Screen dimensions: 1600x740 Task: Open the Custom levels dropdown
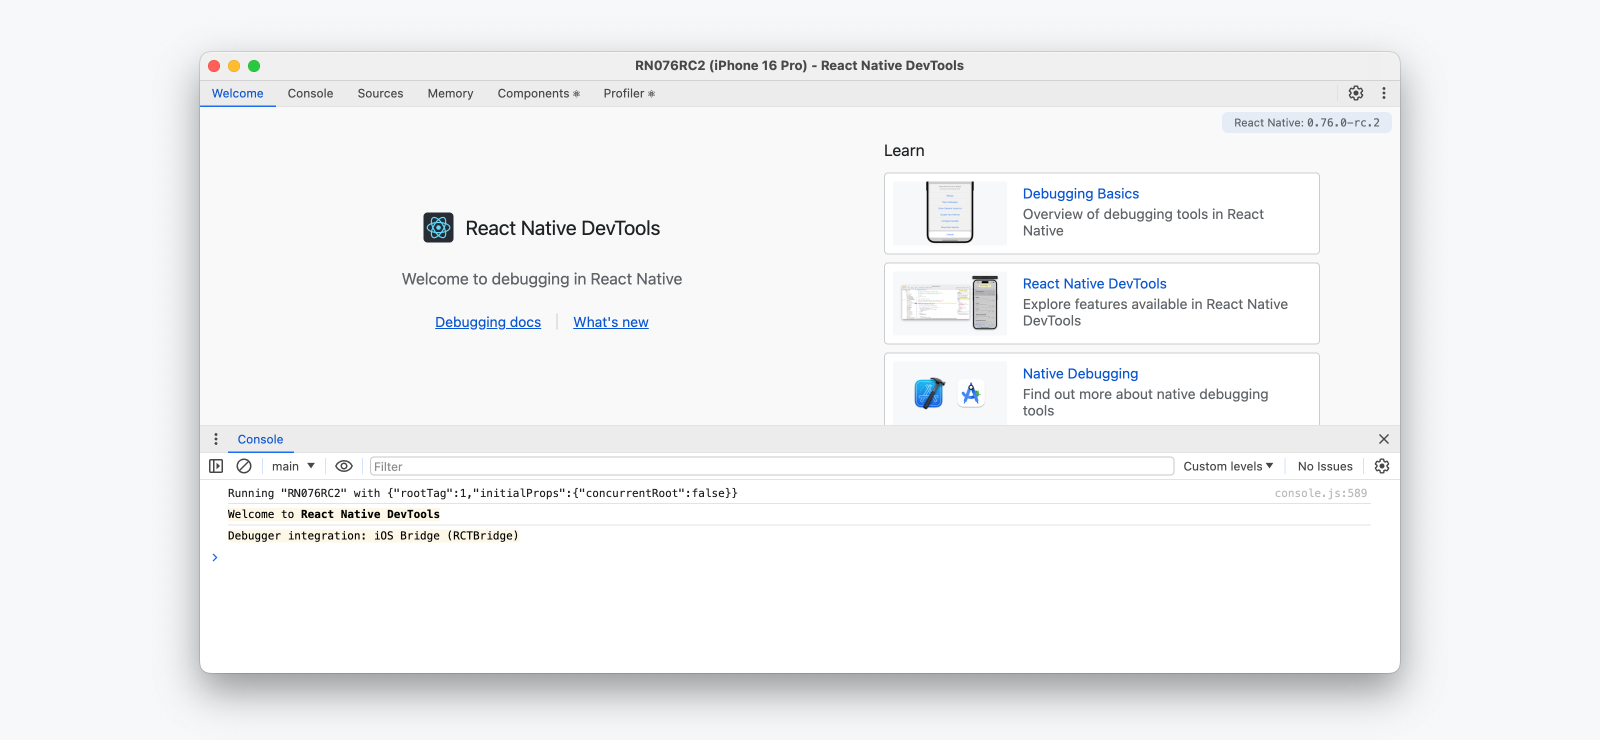[x=1228, y=466]
